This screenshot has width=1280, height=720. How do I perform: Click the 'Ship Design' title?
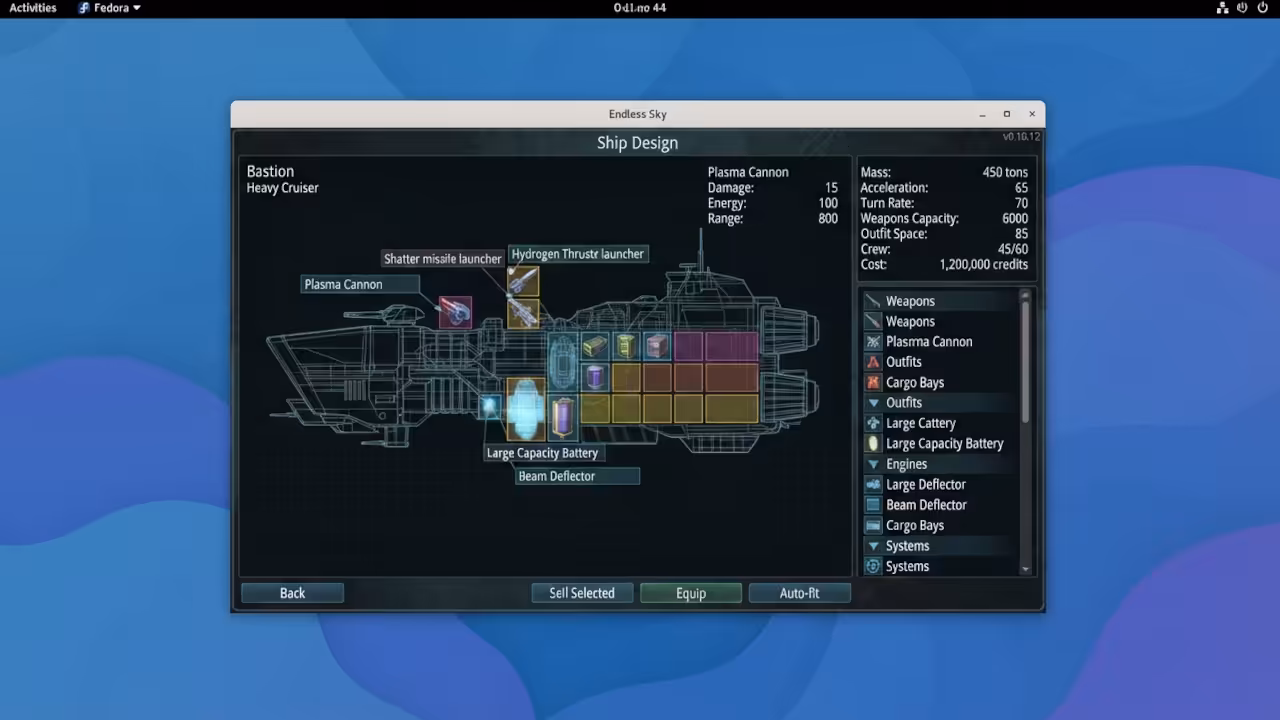coord(638,143)
